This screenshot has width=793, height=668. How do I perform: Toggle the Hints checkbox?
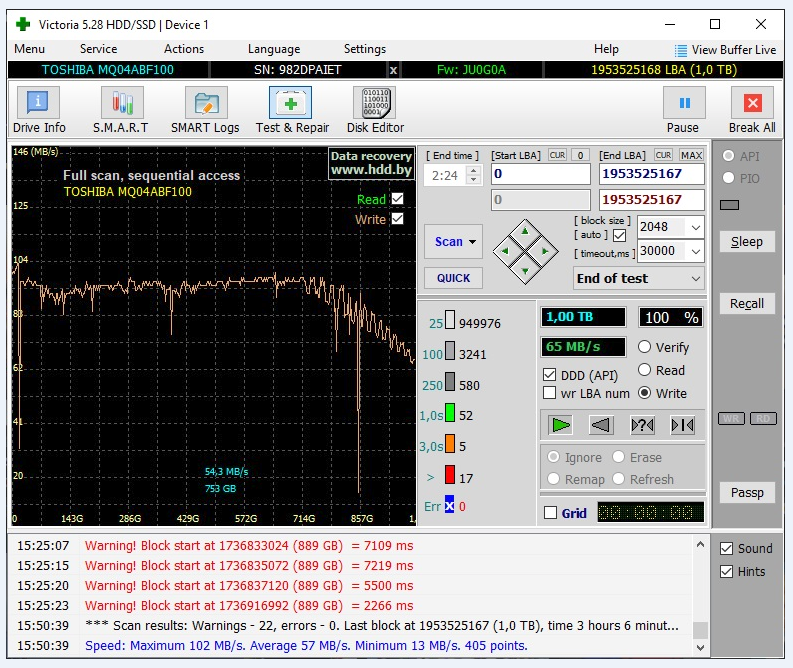(x=726, y=571)
